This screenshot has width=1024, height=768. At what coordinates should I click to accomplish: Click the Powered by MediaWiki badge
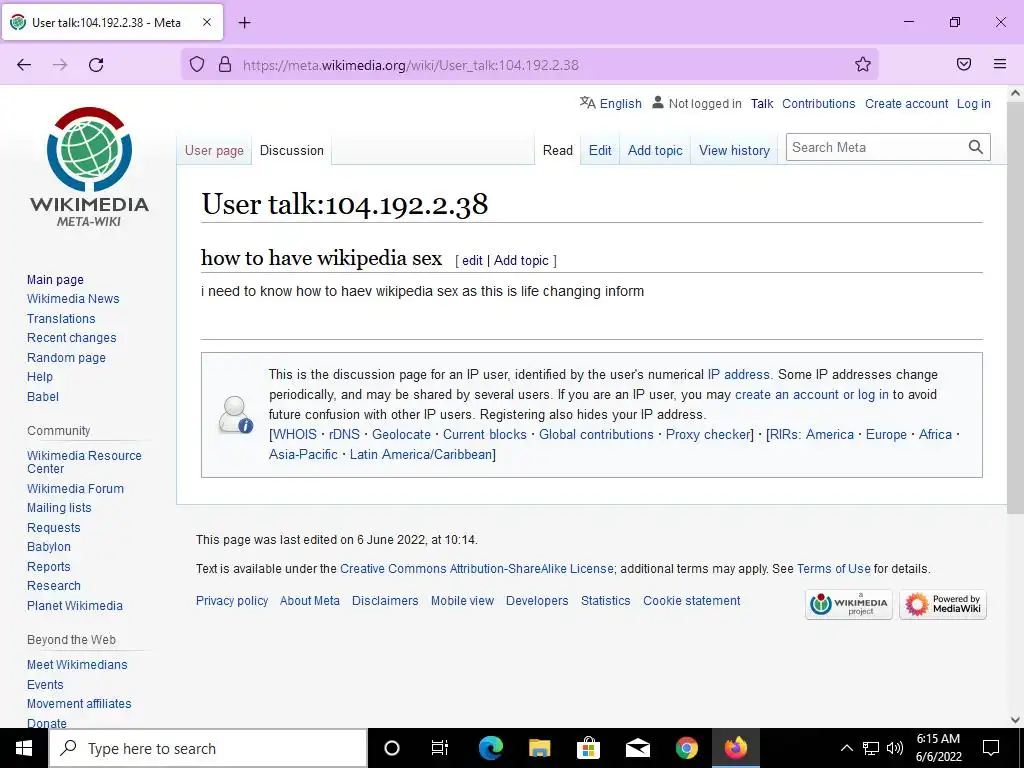tap(942, 604)
